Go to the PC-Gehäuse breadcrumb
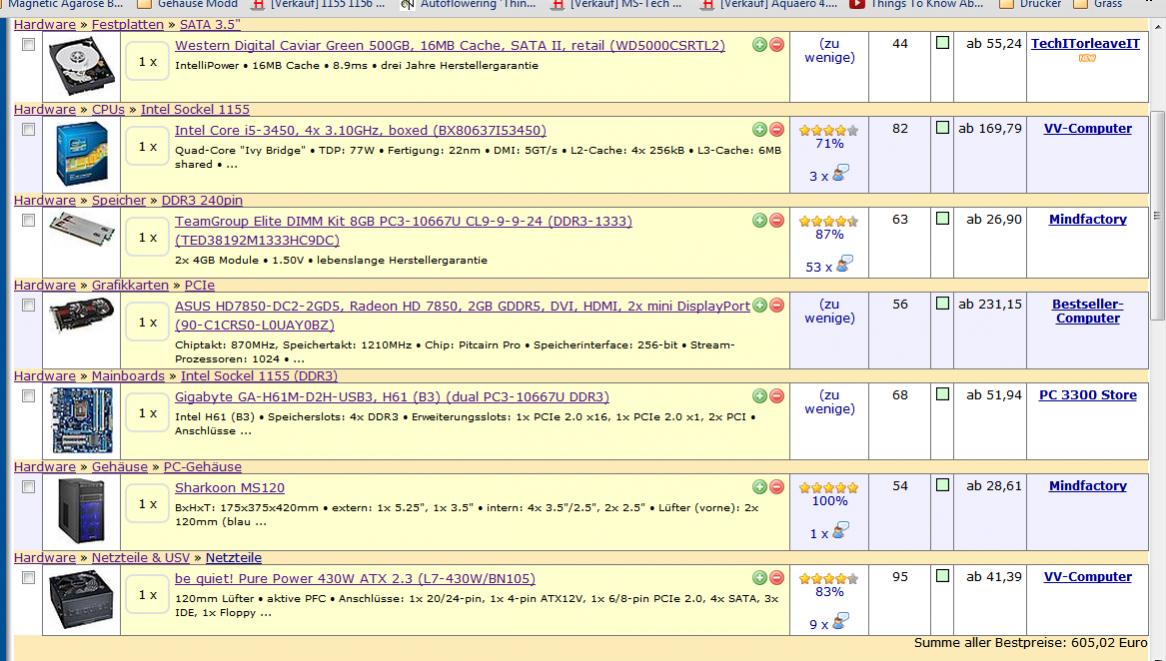This screenshot has width=1166, height=661. pos(202,466)
